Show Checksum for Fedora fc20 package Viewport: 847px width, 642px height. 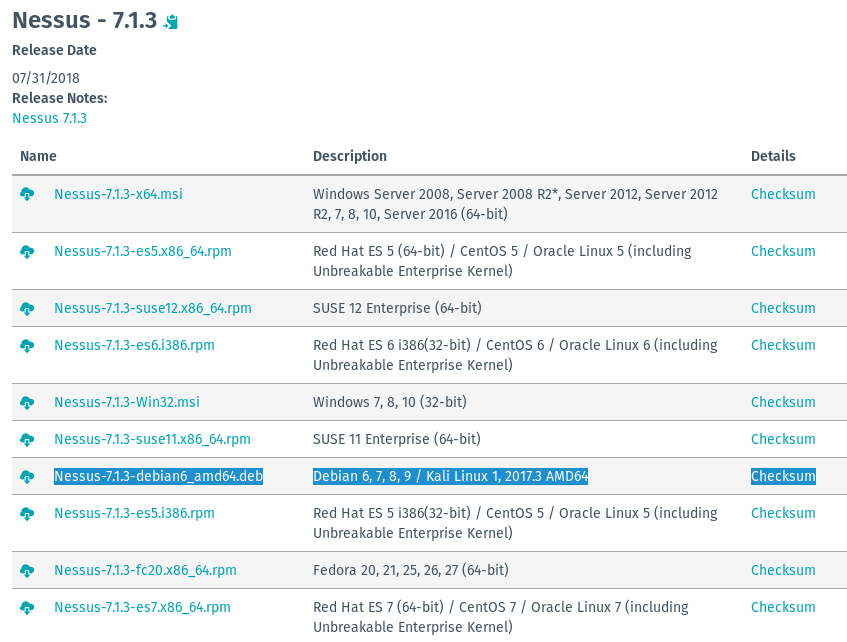[783, 570]
